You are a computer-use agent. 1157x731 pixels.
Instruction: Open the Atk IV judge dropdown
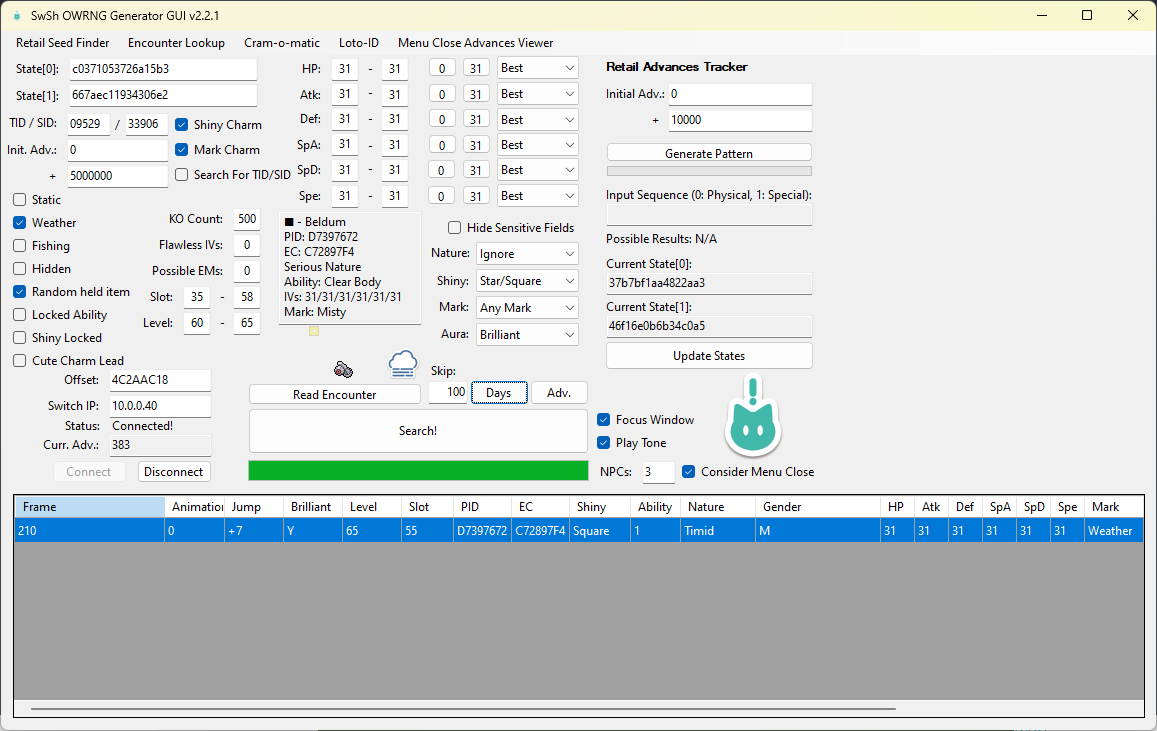pos(537,94)
